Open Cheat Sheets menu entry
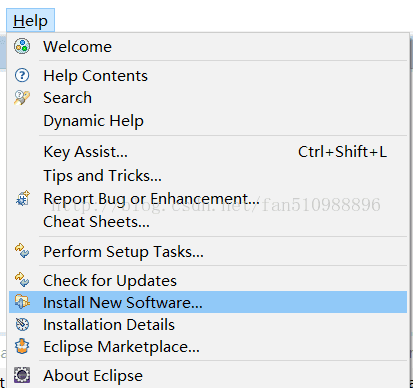 (96, 222)
